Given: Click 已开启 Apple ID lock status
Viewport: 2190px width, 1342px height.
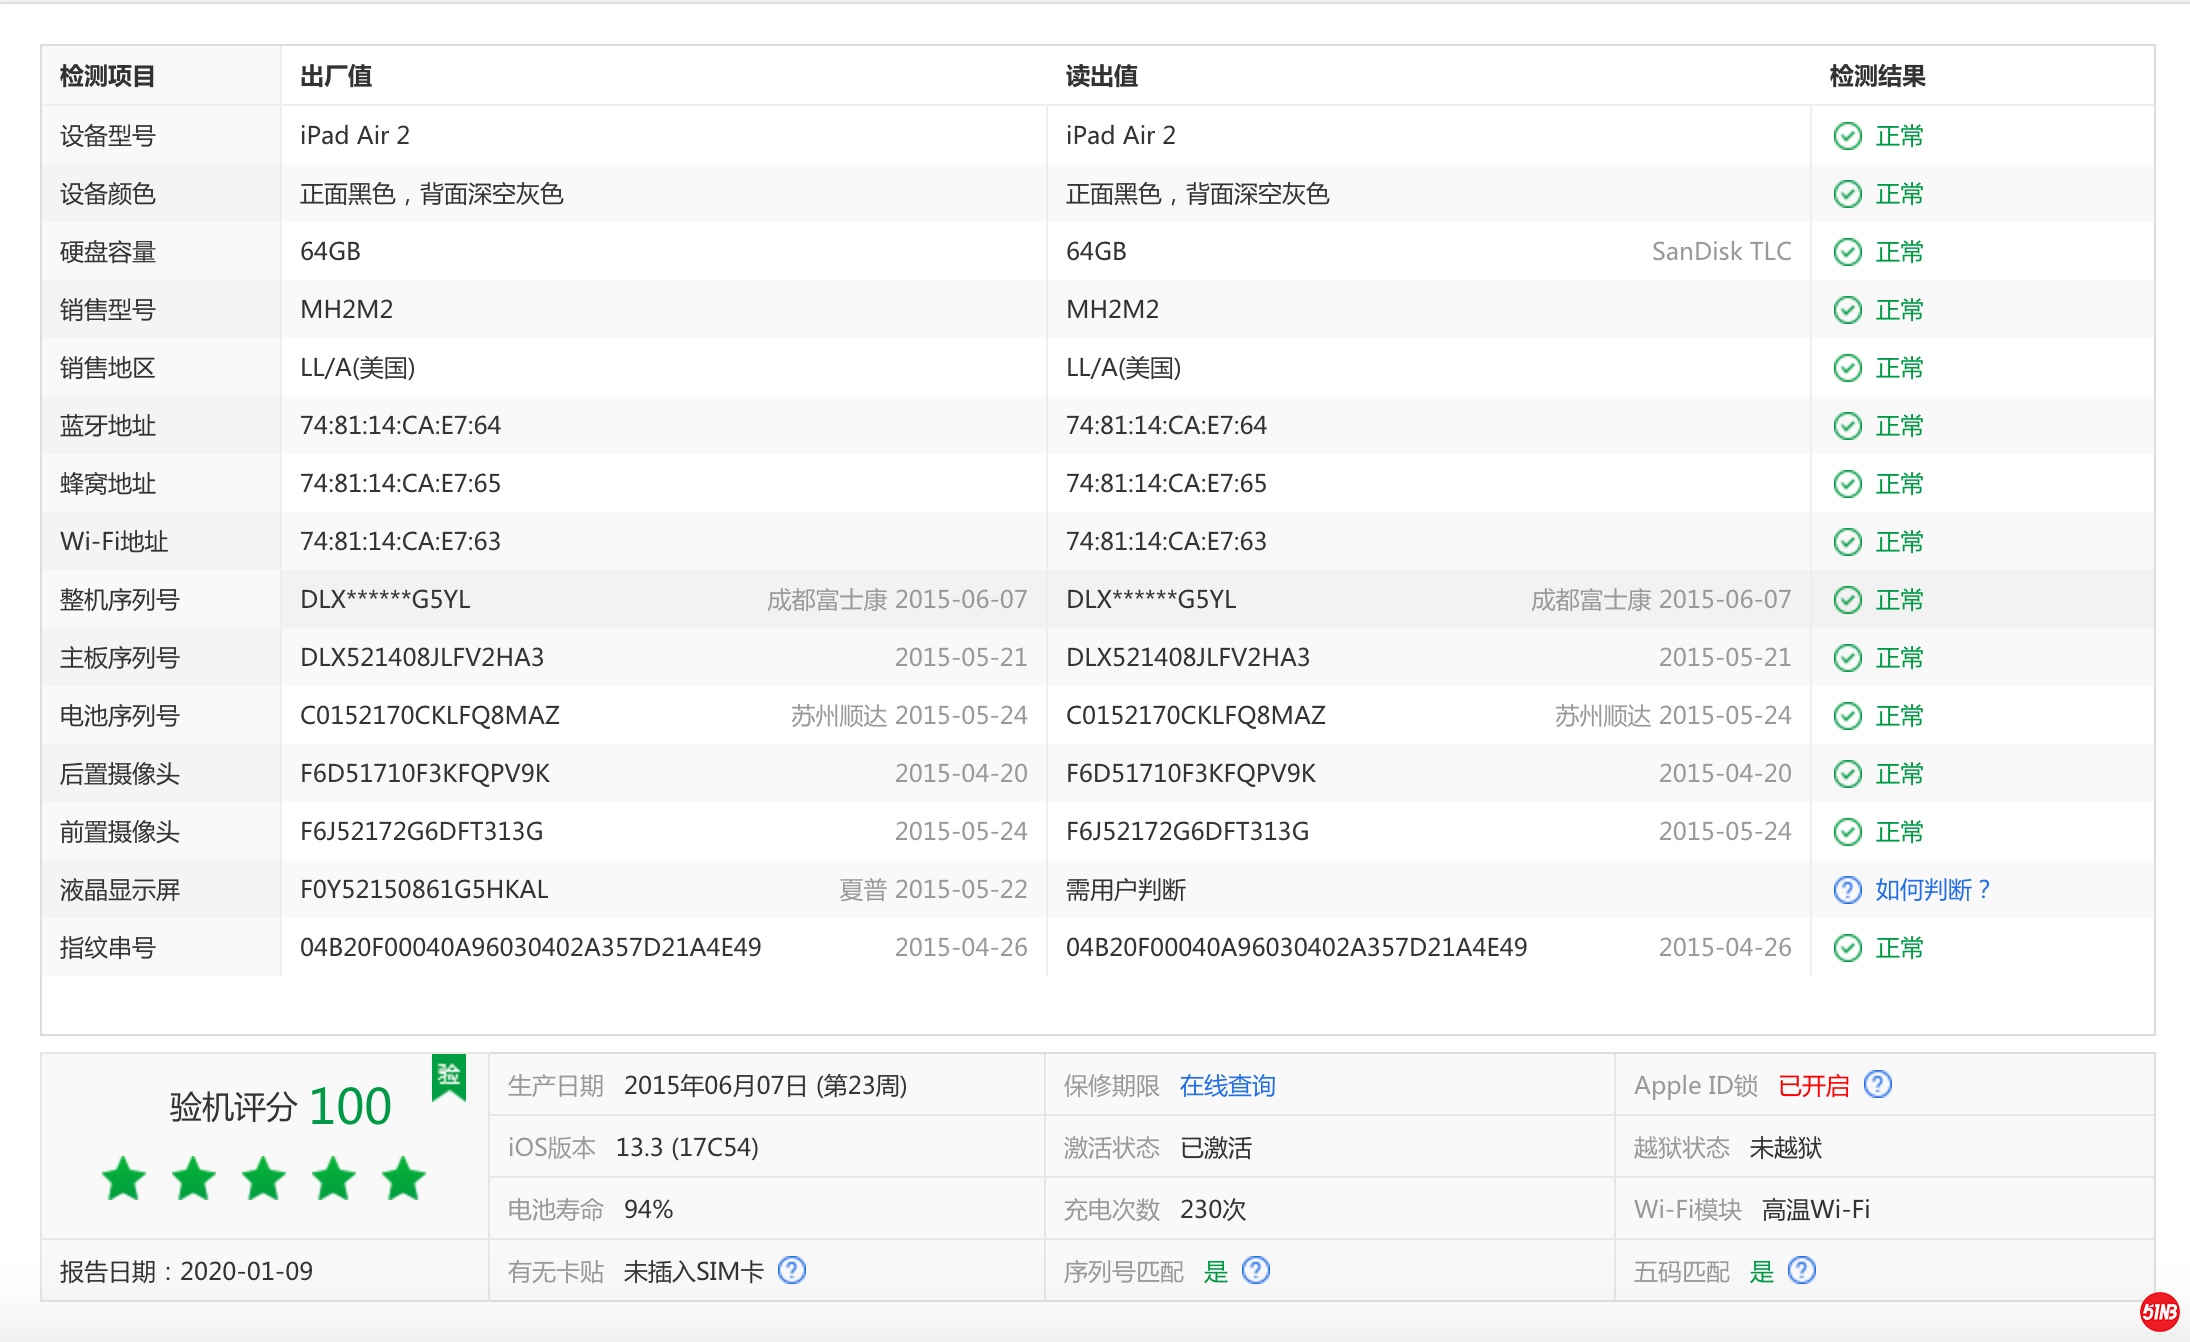Looking at the screenshot, I should [x=1813, y=1086].
